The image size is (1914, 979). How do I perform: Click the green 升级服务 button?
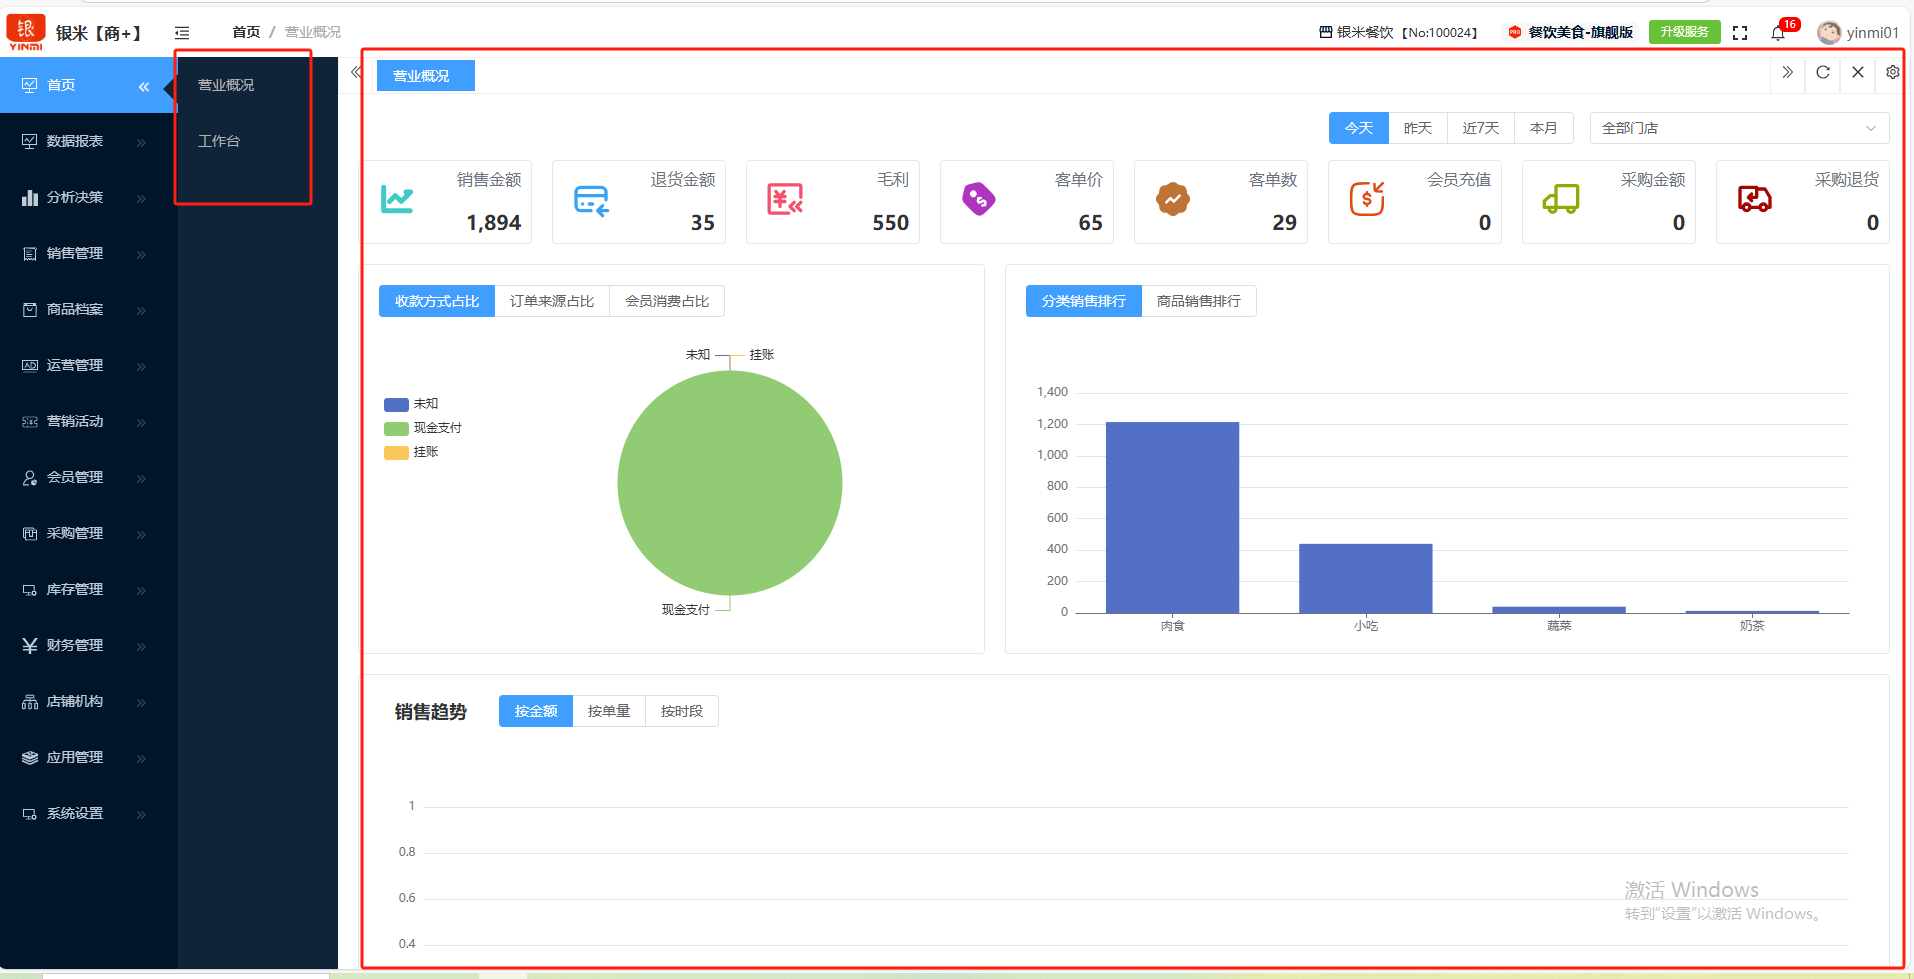(1684, 32)
